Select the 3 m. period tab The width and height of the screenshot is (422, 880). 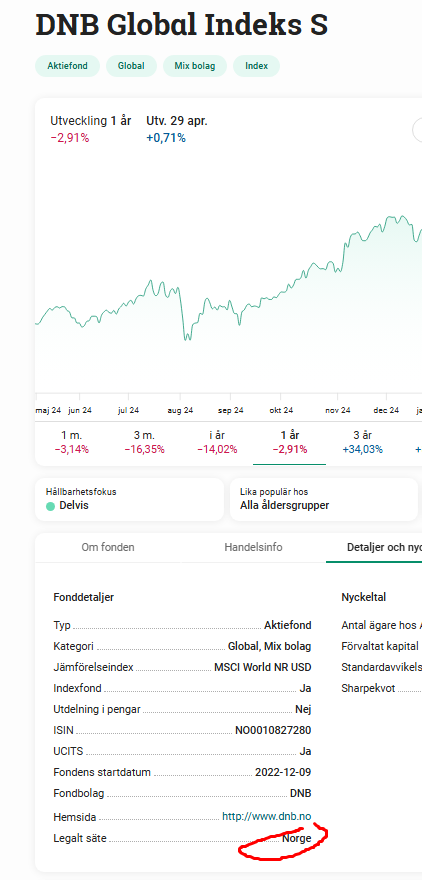point(144,442)
